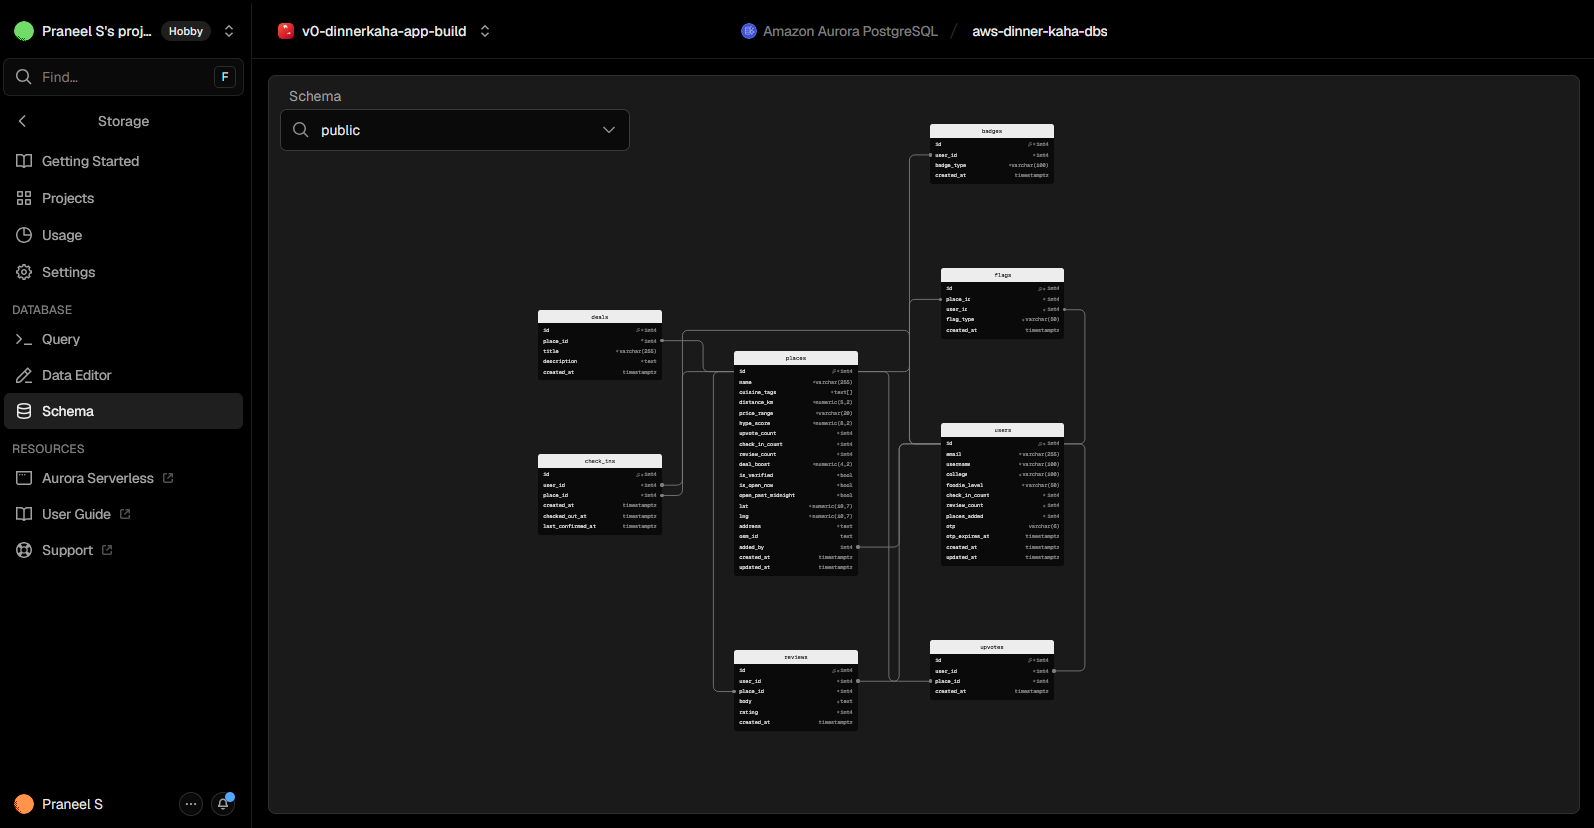The height and width of the screenshot is (828, 1594).
Task: Open the project switcher beside v0-dinnerkaha-app-build
Action: [x=485, y=31]
